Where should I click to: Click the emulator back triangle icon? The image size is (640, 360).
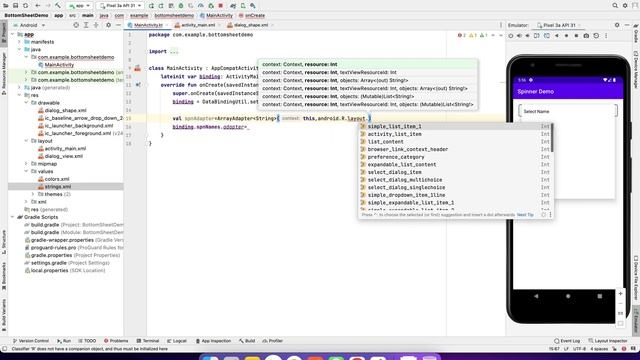[557, 36]
